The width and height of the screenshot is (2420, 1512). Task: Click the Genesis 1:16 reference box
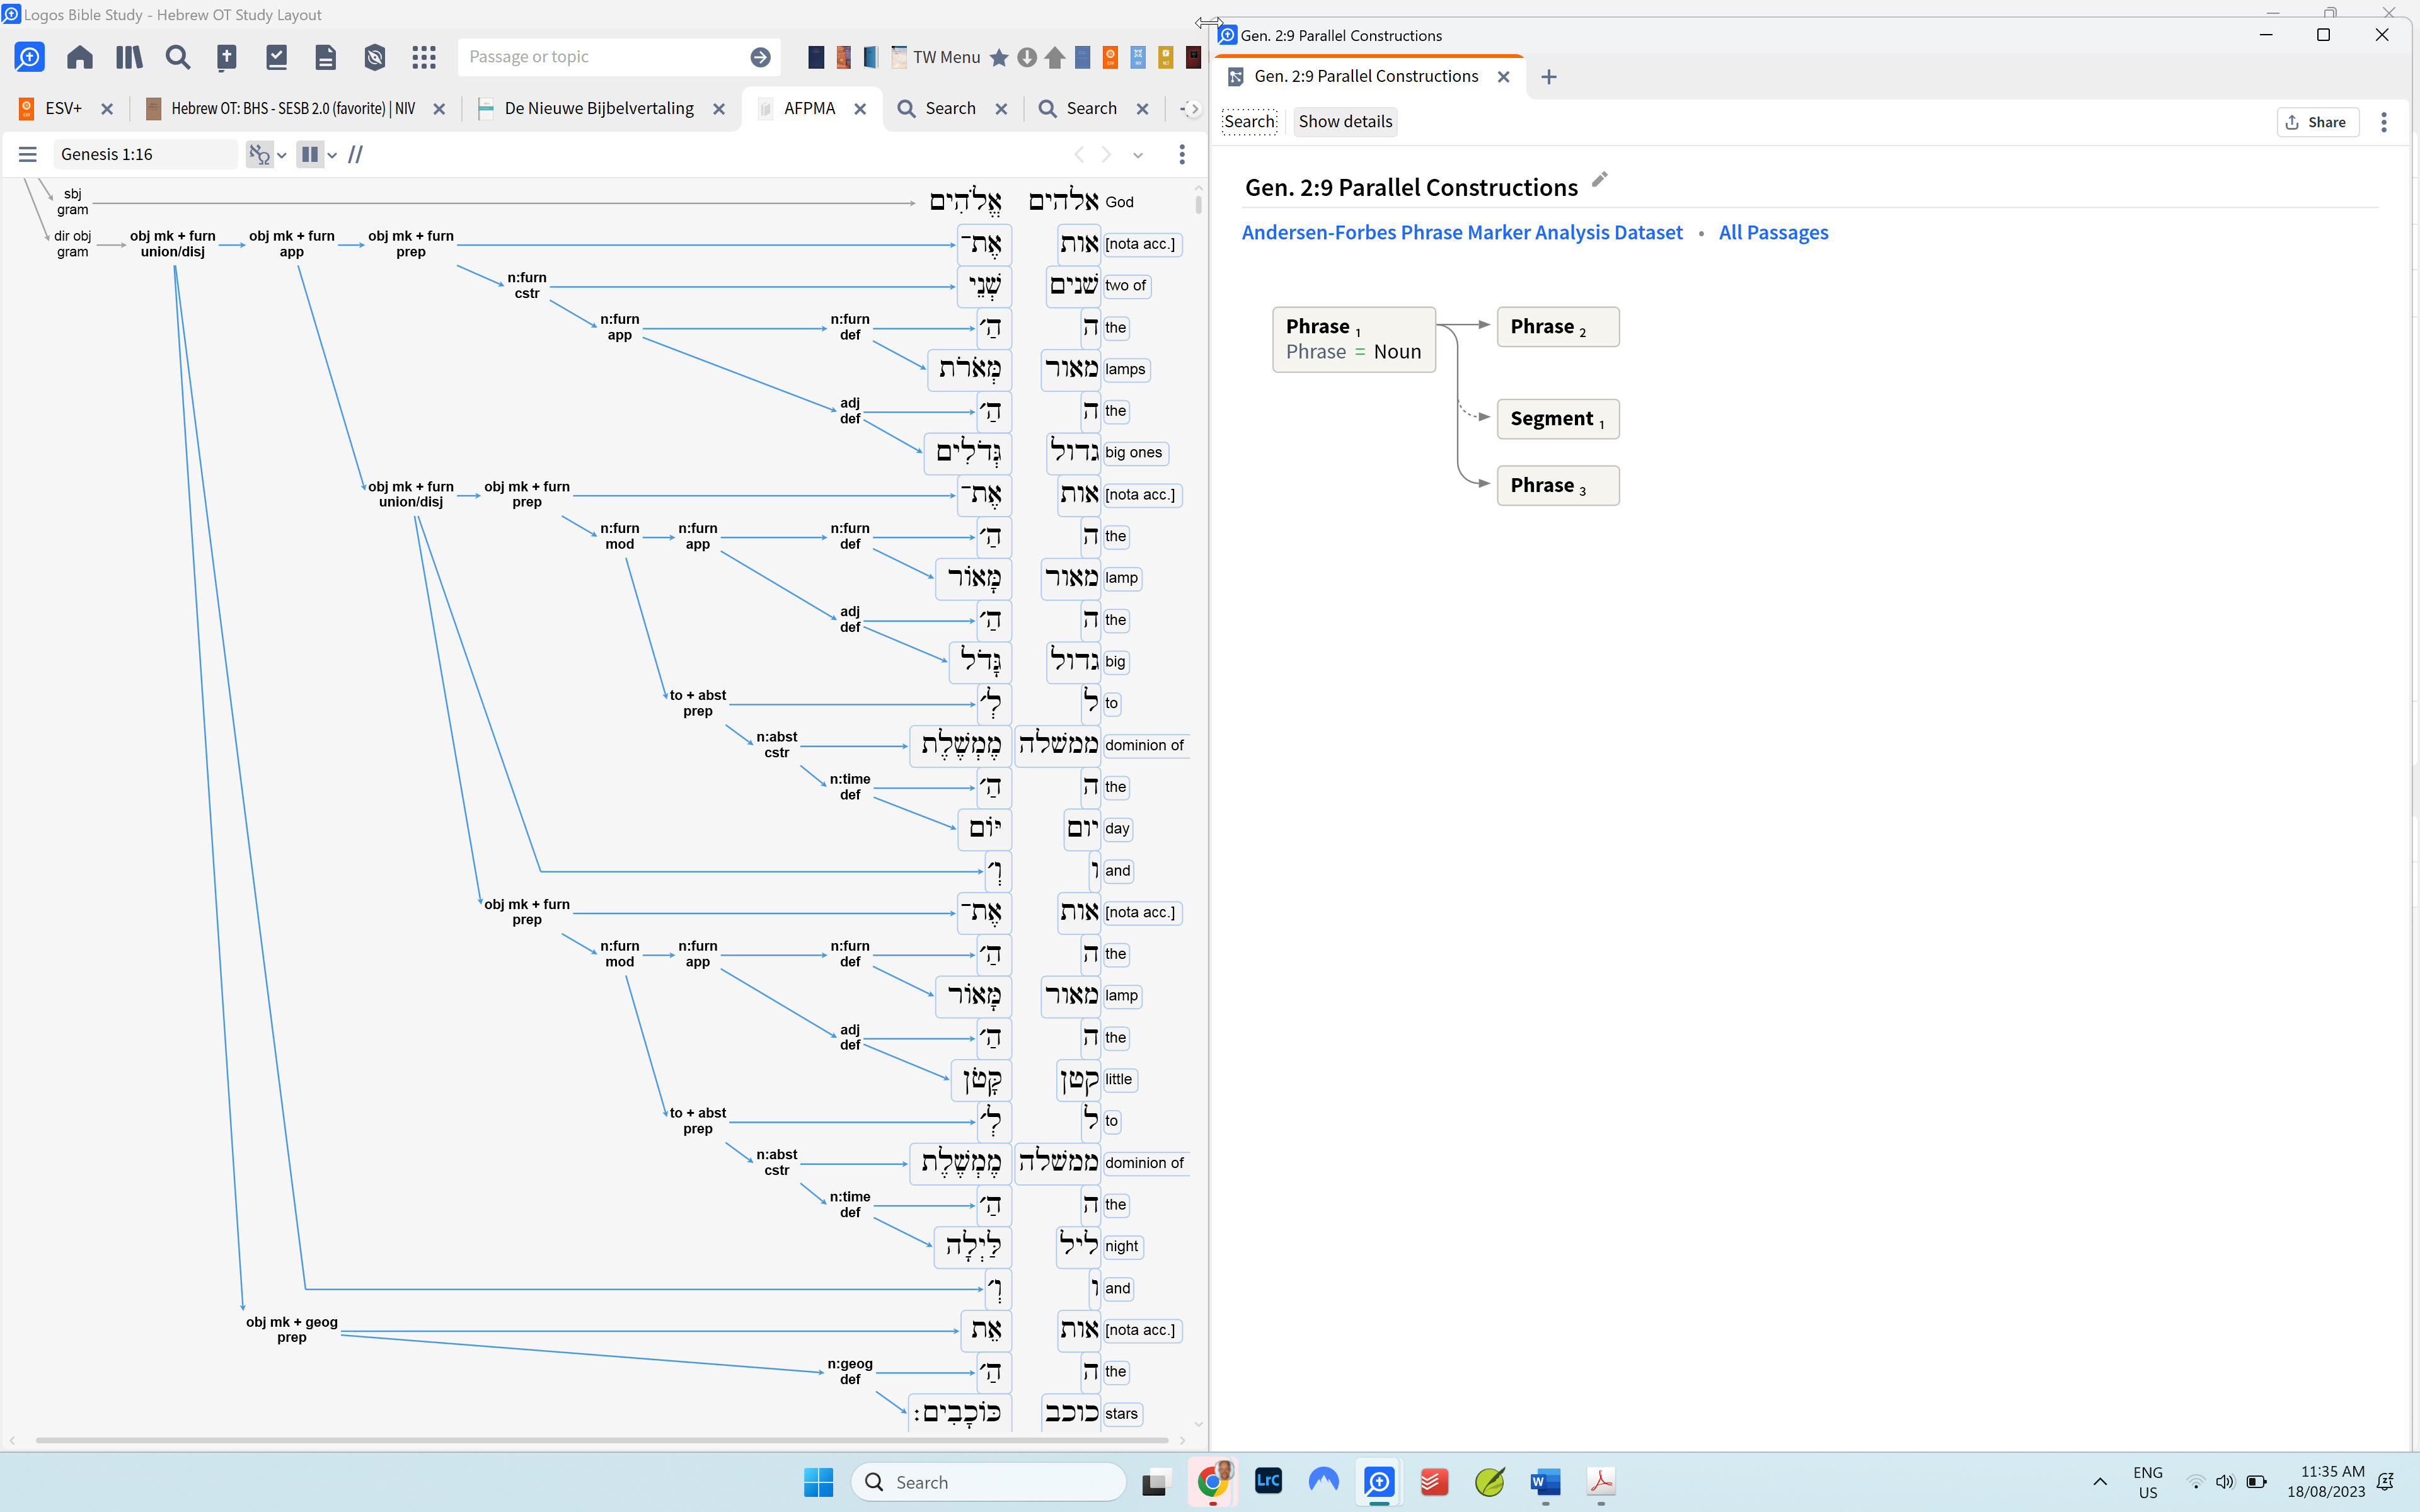145,154
